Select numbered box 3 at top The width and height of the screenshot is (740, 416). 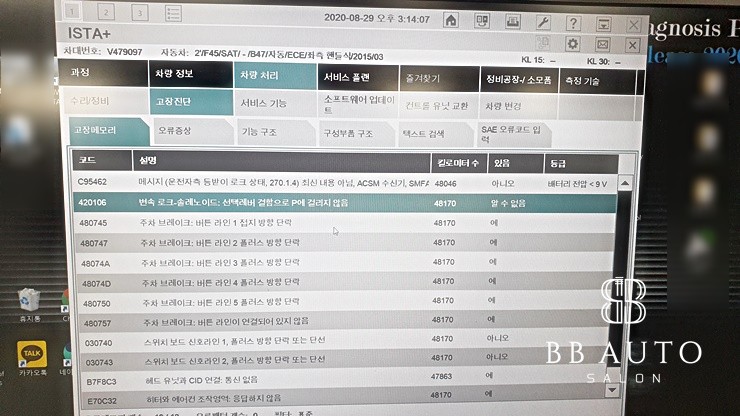(140, 13)
